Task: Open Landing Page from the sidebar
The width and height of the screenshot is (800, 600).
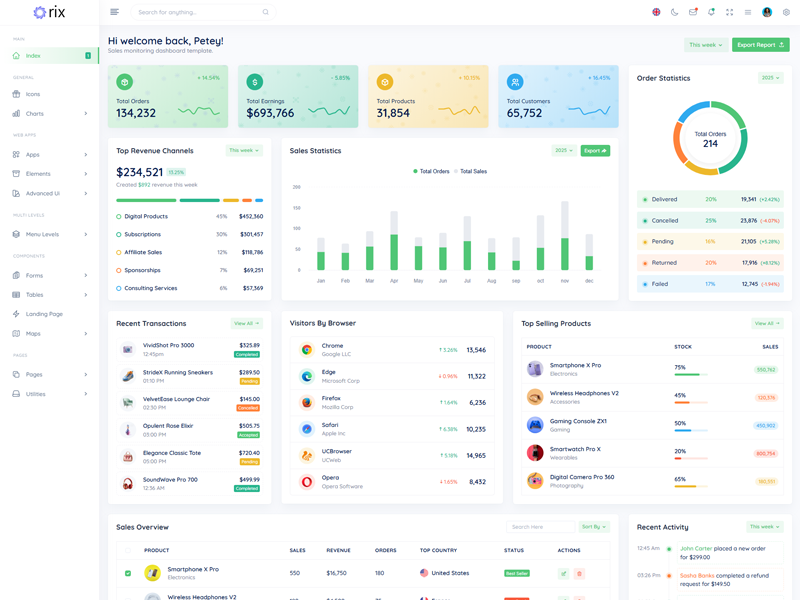Action: [44, 314]
